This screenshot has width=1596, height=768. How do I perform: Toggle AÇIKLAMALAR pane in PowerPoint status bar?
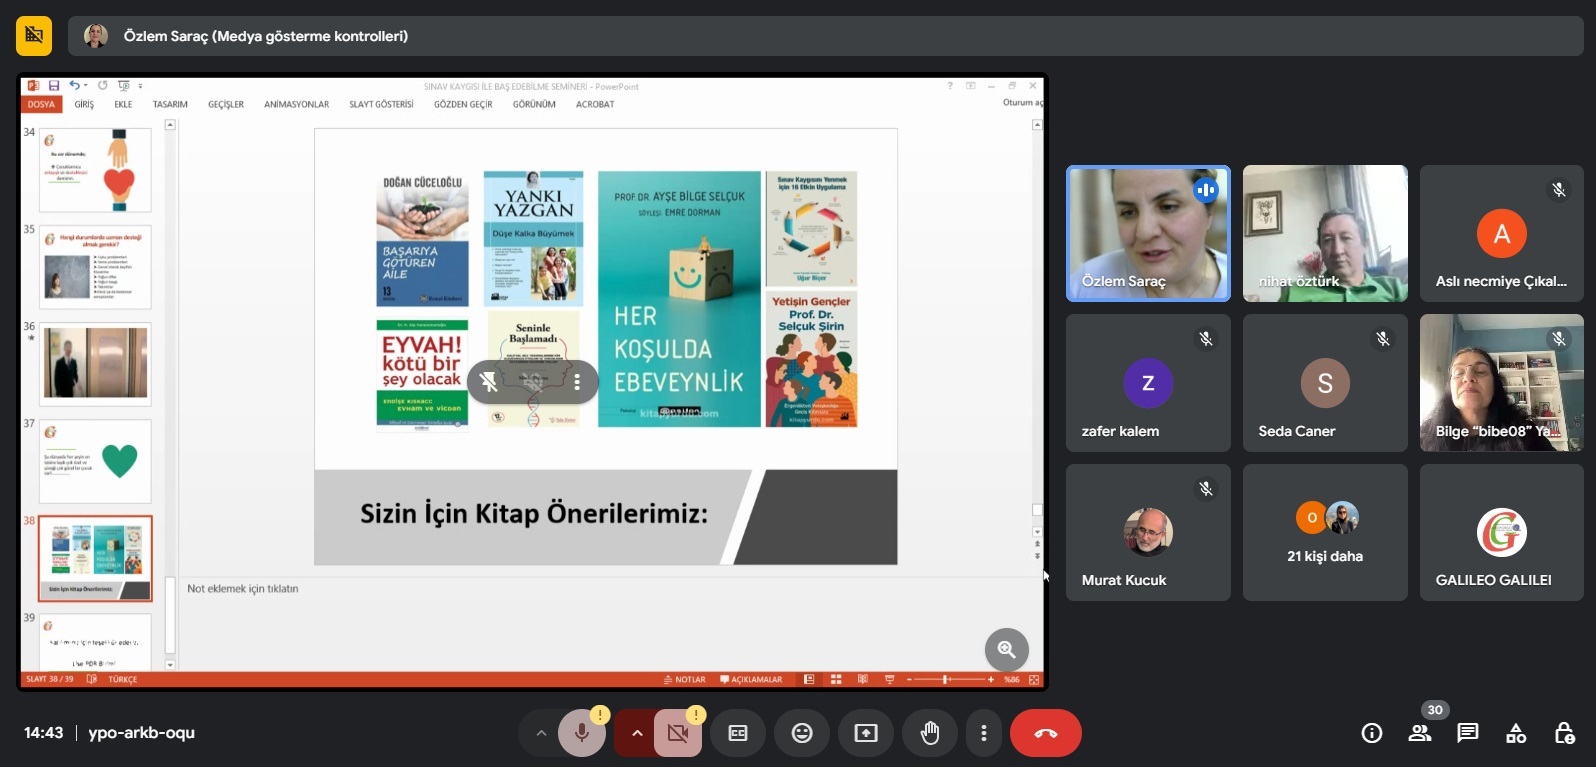[751, 679]
